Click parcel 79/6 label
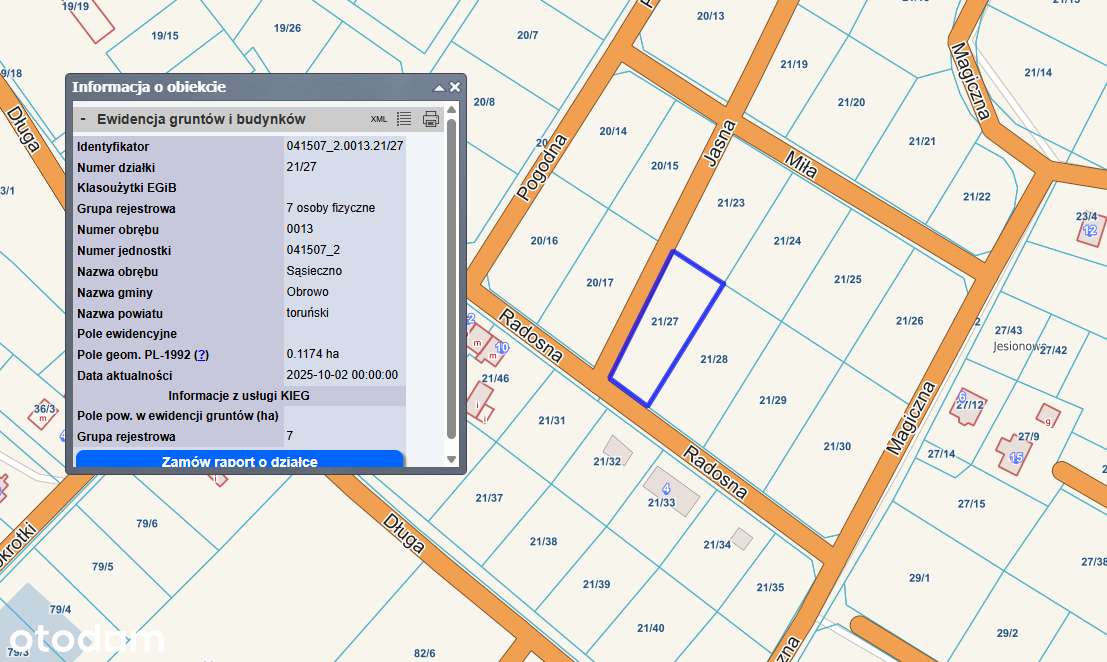 [147, 523]
